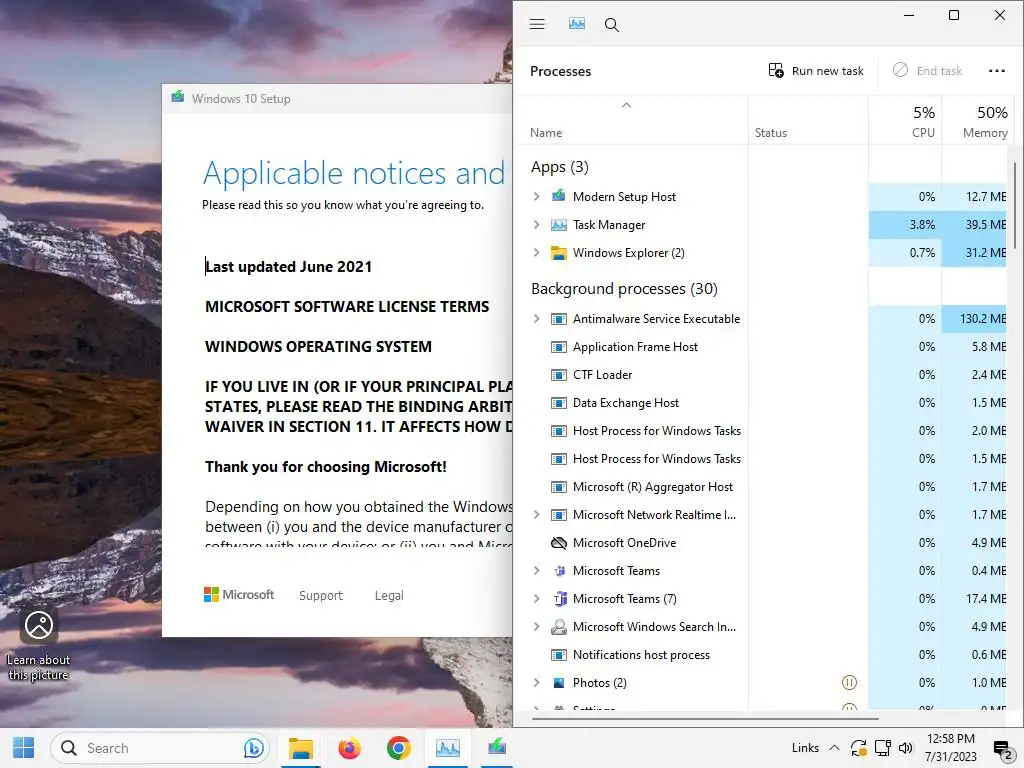Click 'Last updated June 2021' license text

(x=288, y=266)
